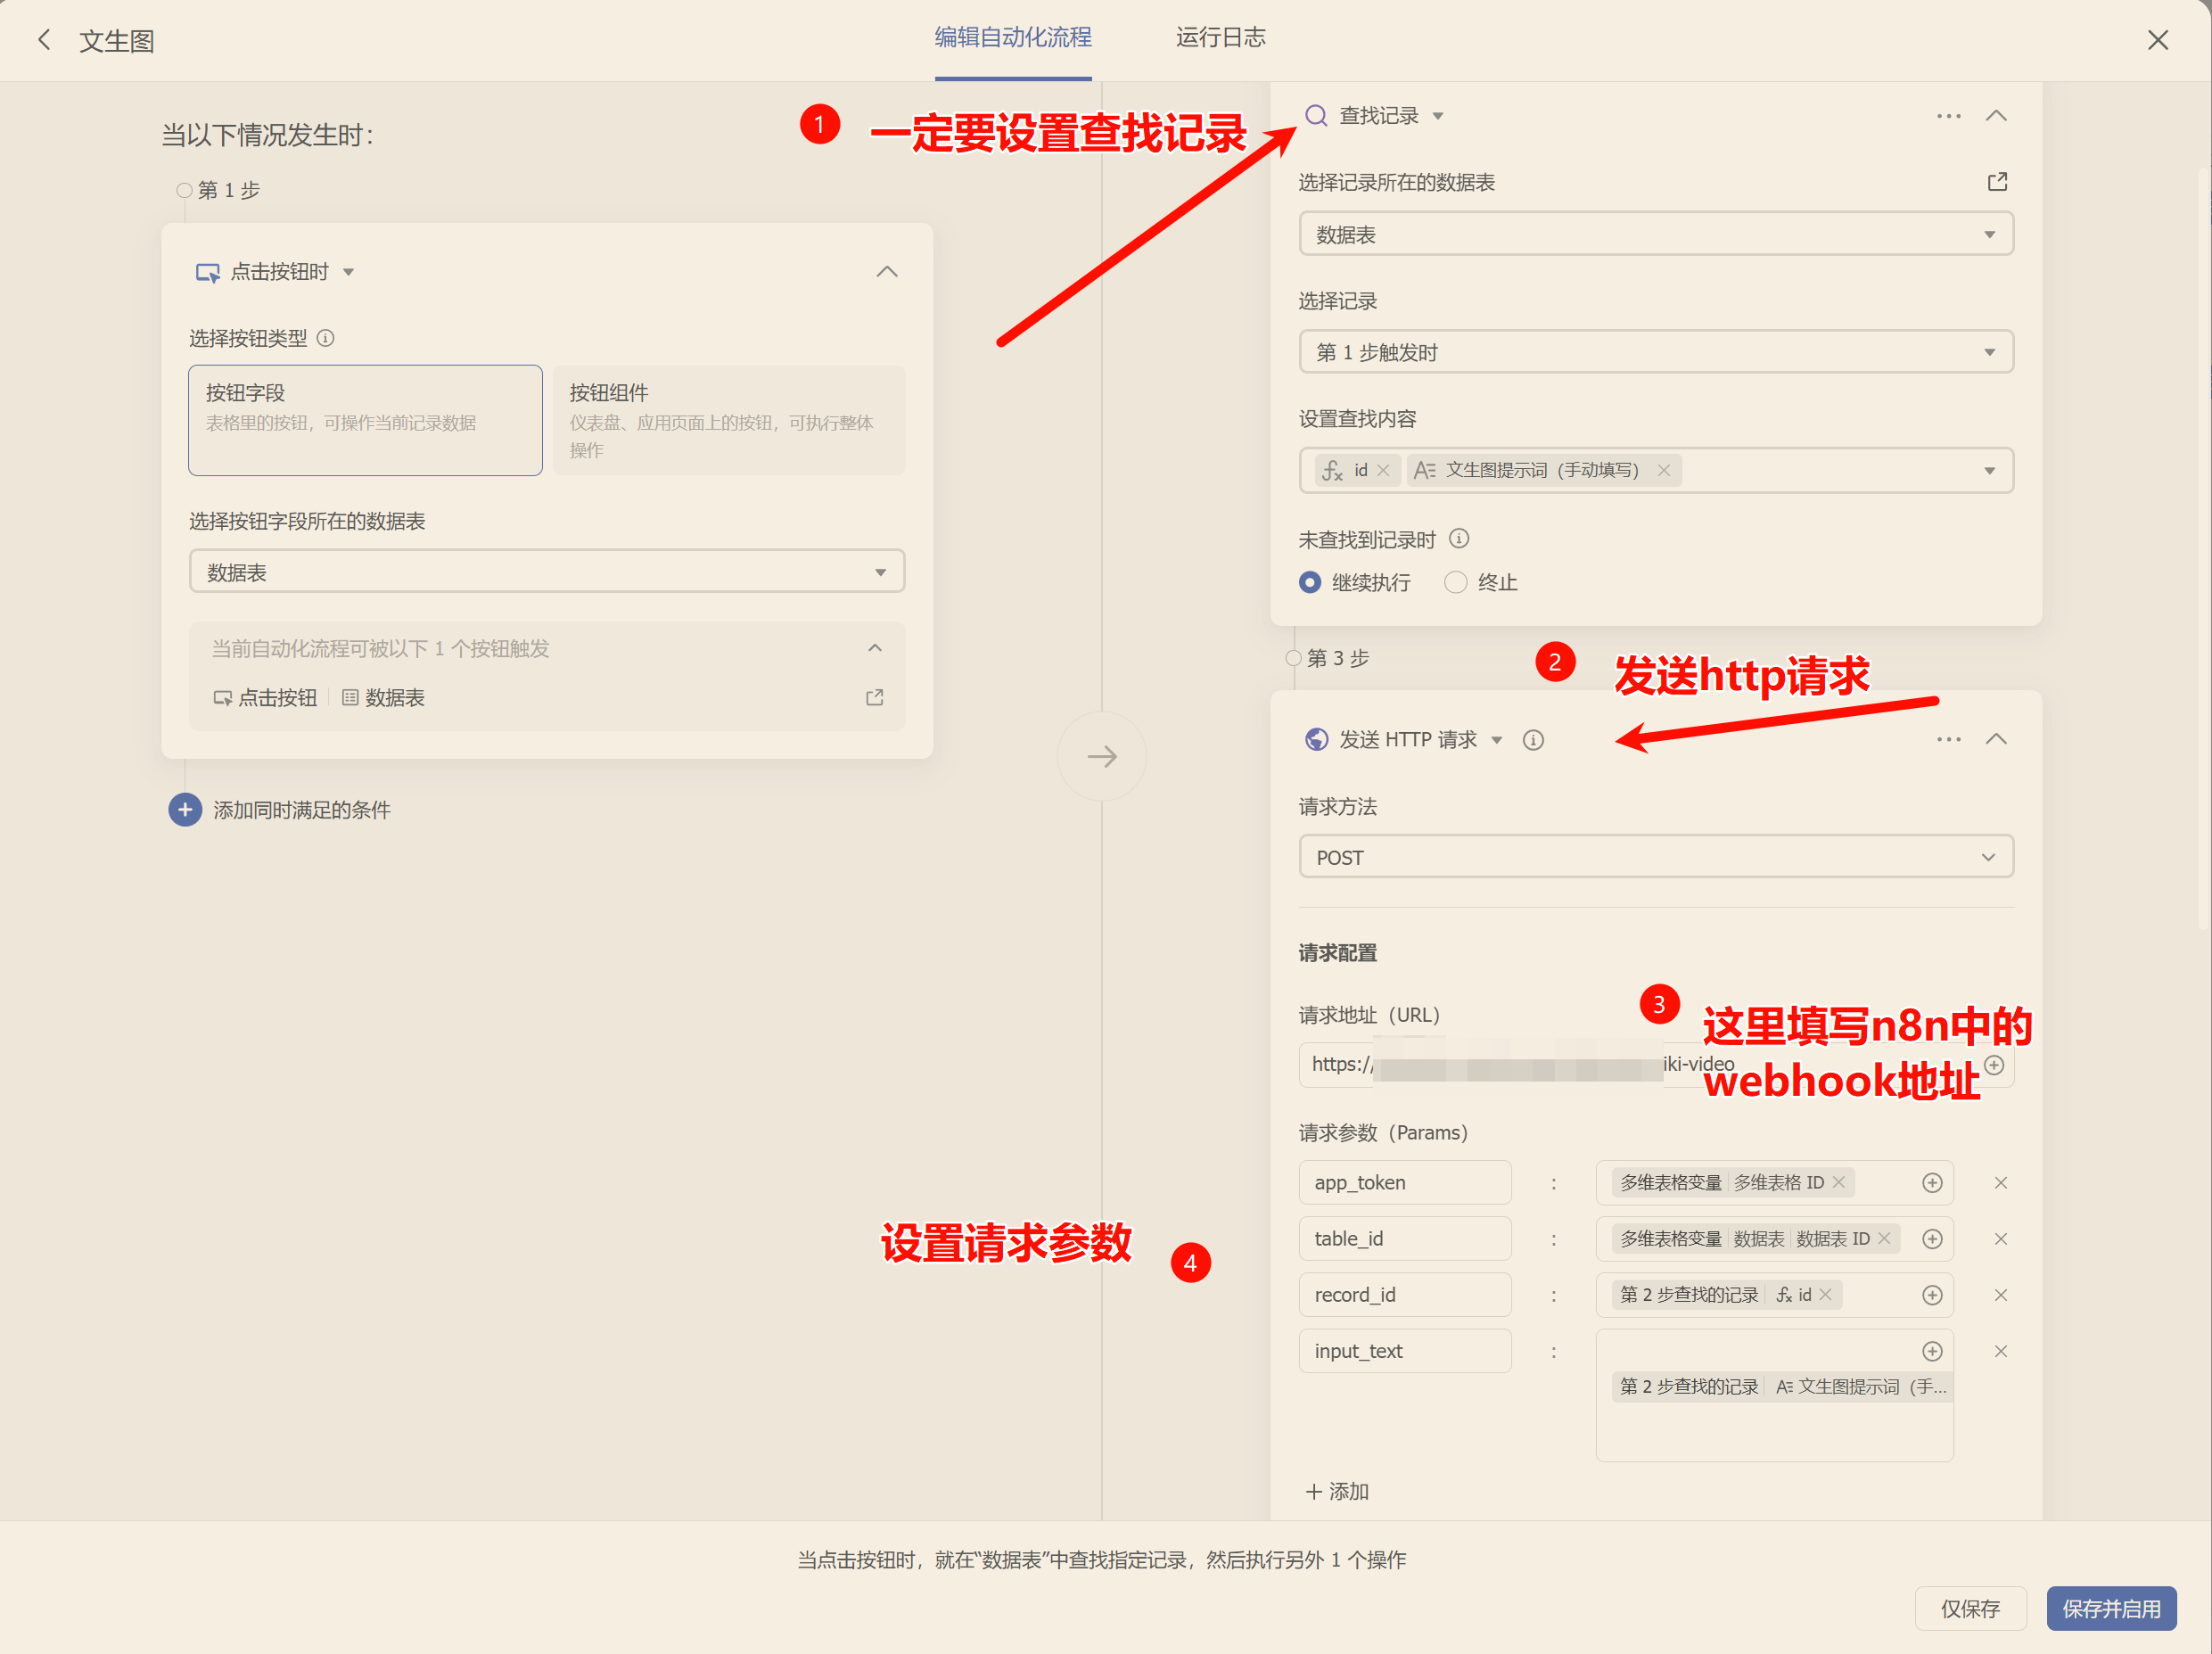Image resolution: width=2212 pixels, height=1654 pixels.
Task: Select the 按钮组件 card option
Action: pos(728,420)
